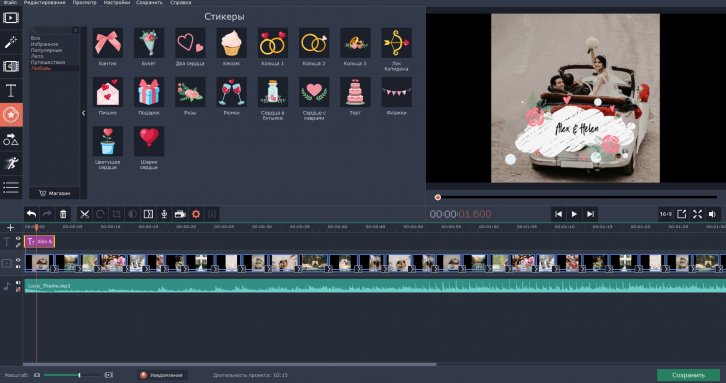Click the video capture camera icon
The image size is (726, 383).
(x=180, y=214)
